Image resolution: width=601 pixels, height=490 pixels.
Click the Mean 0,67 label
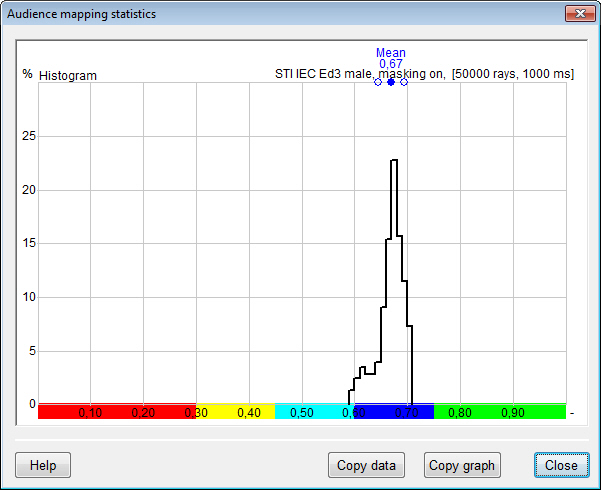click(x=391, y=58)
